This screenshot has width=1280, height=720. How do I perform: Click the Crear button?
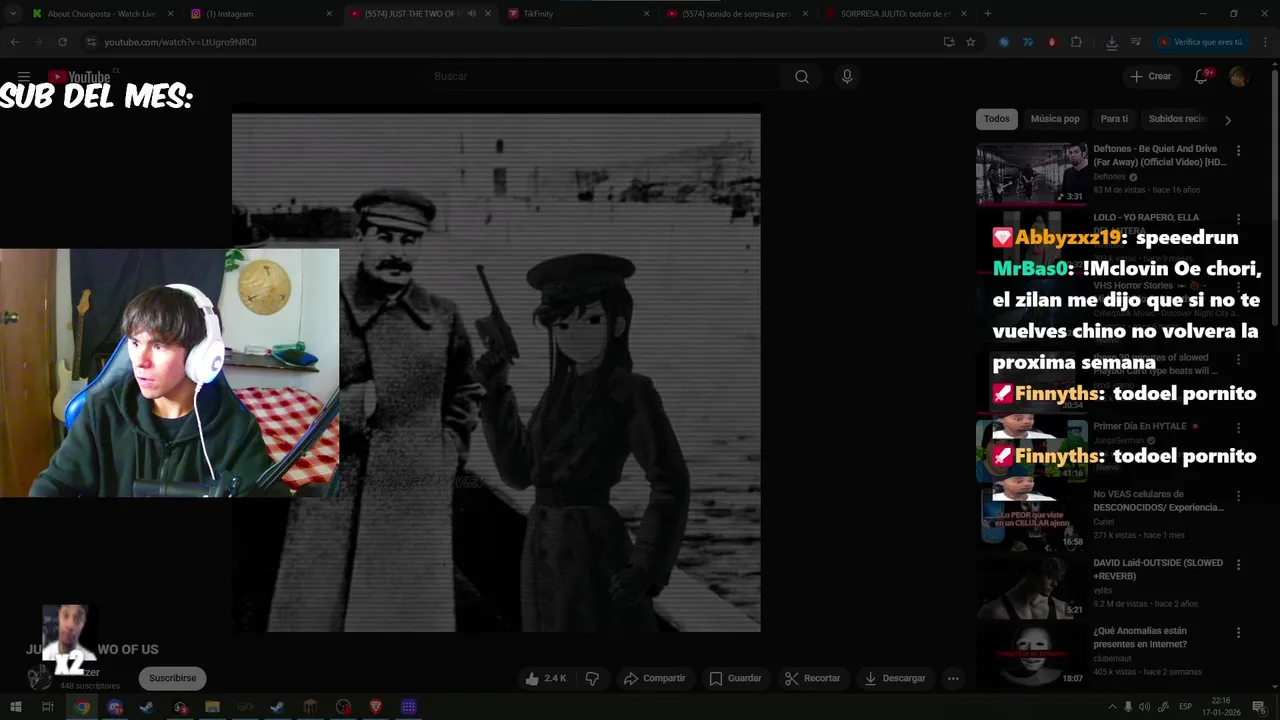(1150, 77)
